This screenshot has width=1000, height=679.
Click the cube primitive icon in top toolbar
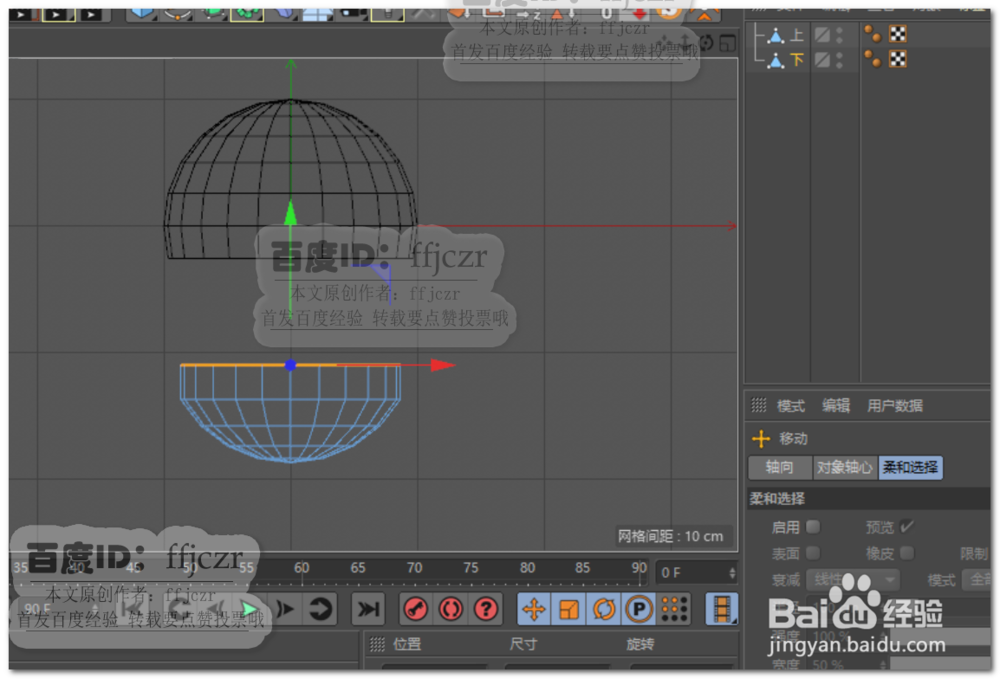click(x=142, y=13)
